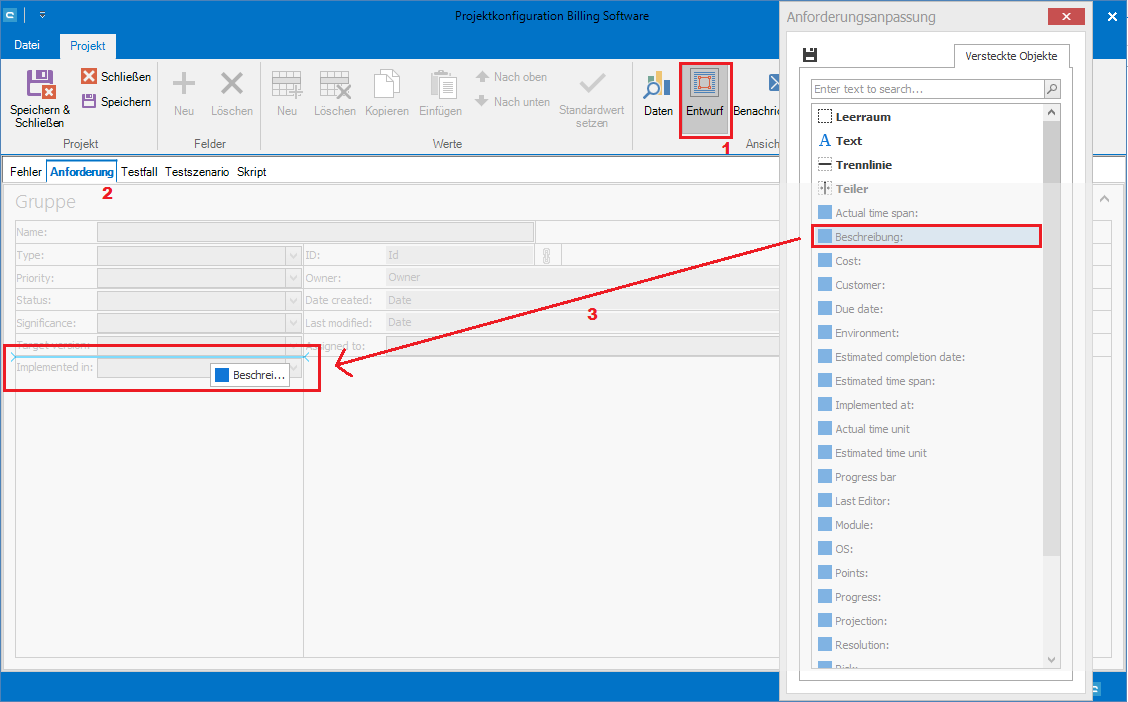Open the Datei menu tab

pyautogui.click(x=27, y=46)
